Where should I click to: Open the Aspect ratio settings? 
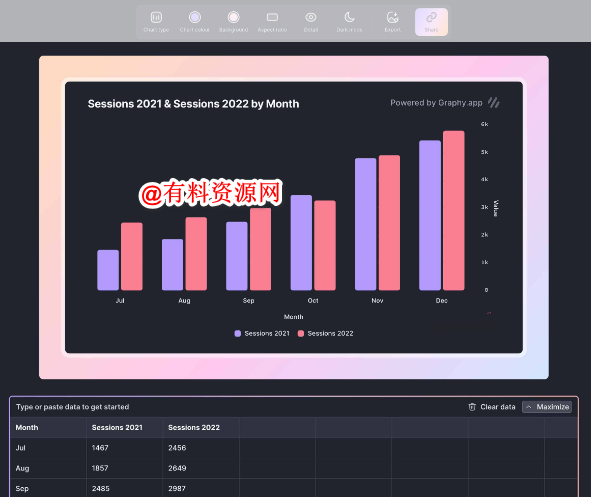click(x=272, y=21)
